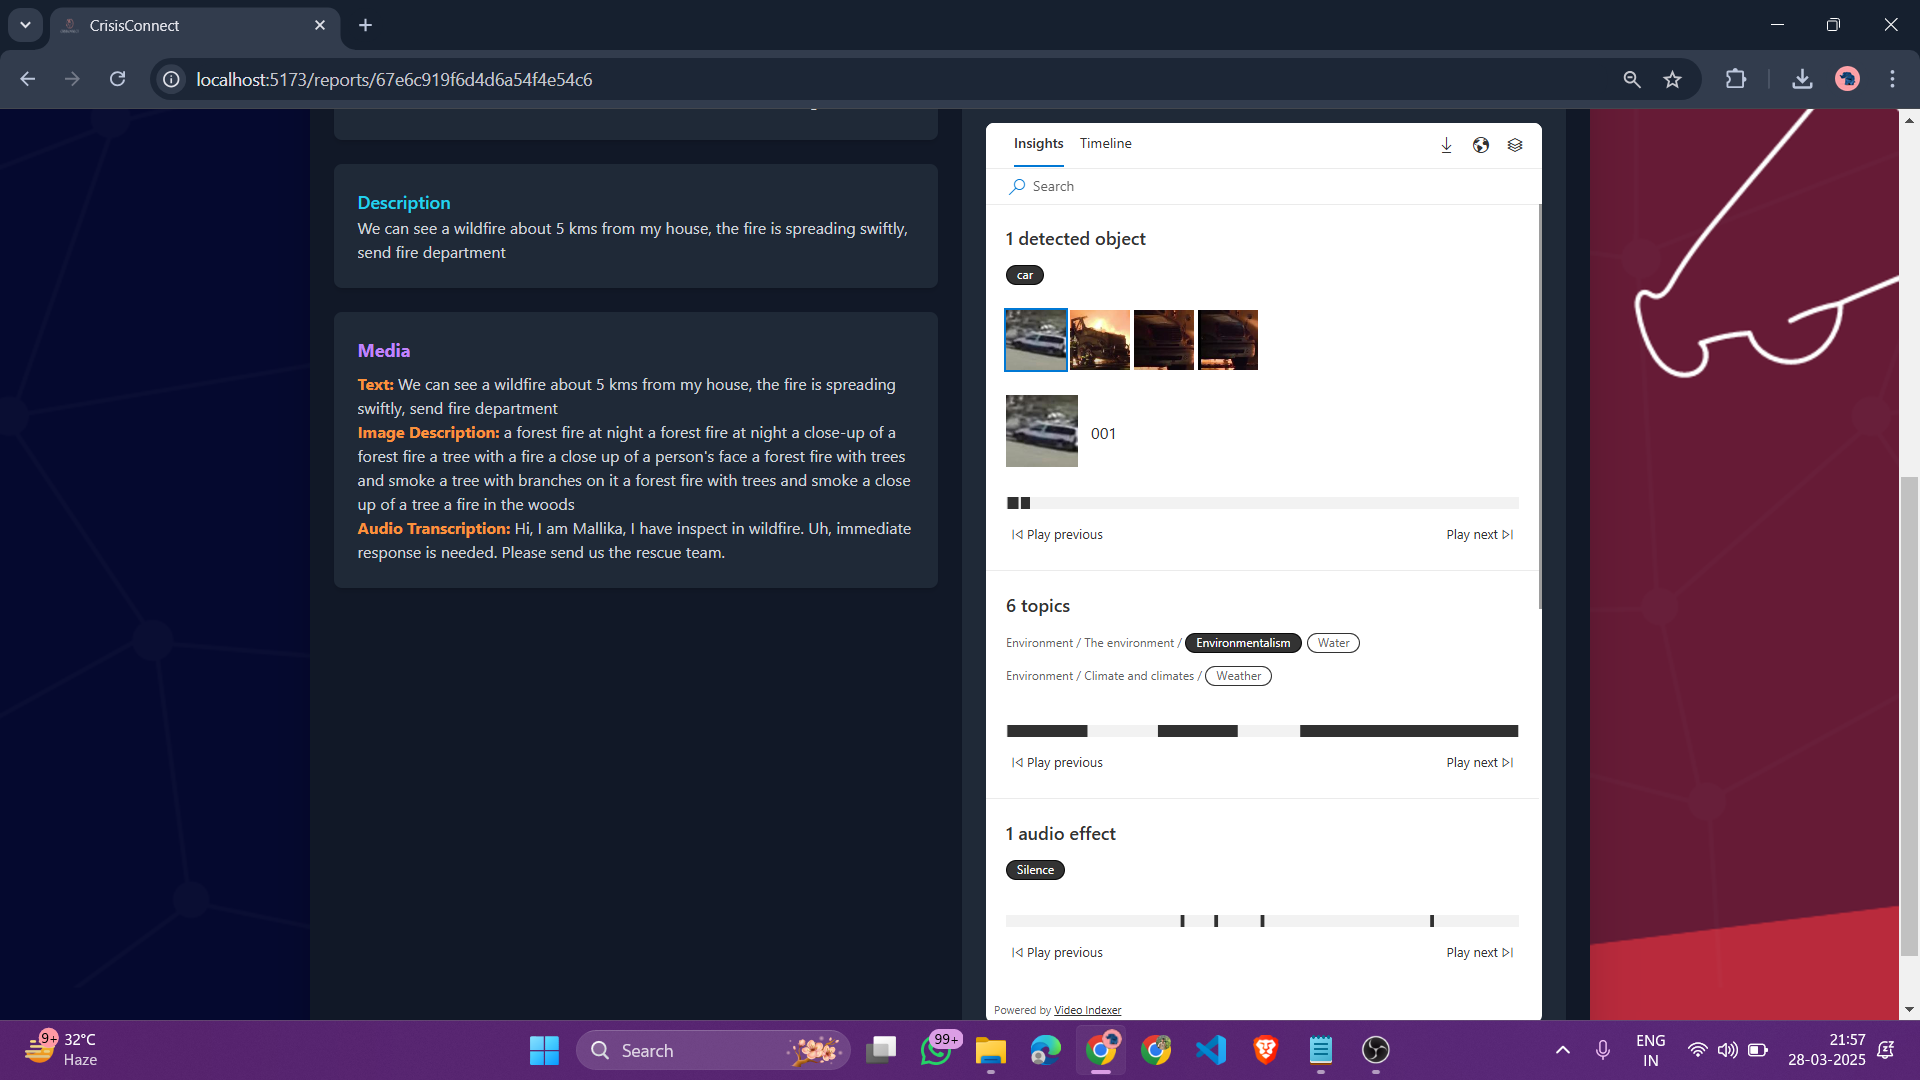
Task: Select the Water topic tag
Action: pyautogui.click(x=1332, y=643)
